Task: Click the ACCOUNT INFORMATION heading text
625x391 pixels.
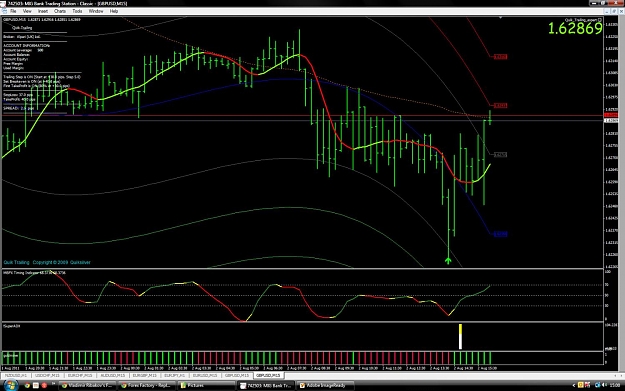Action: point(26,46)
